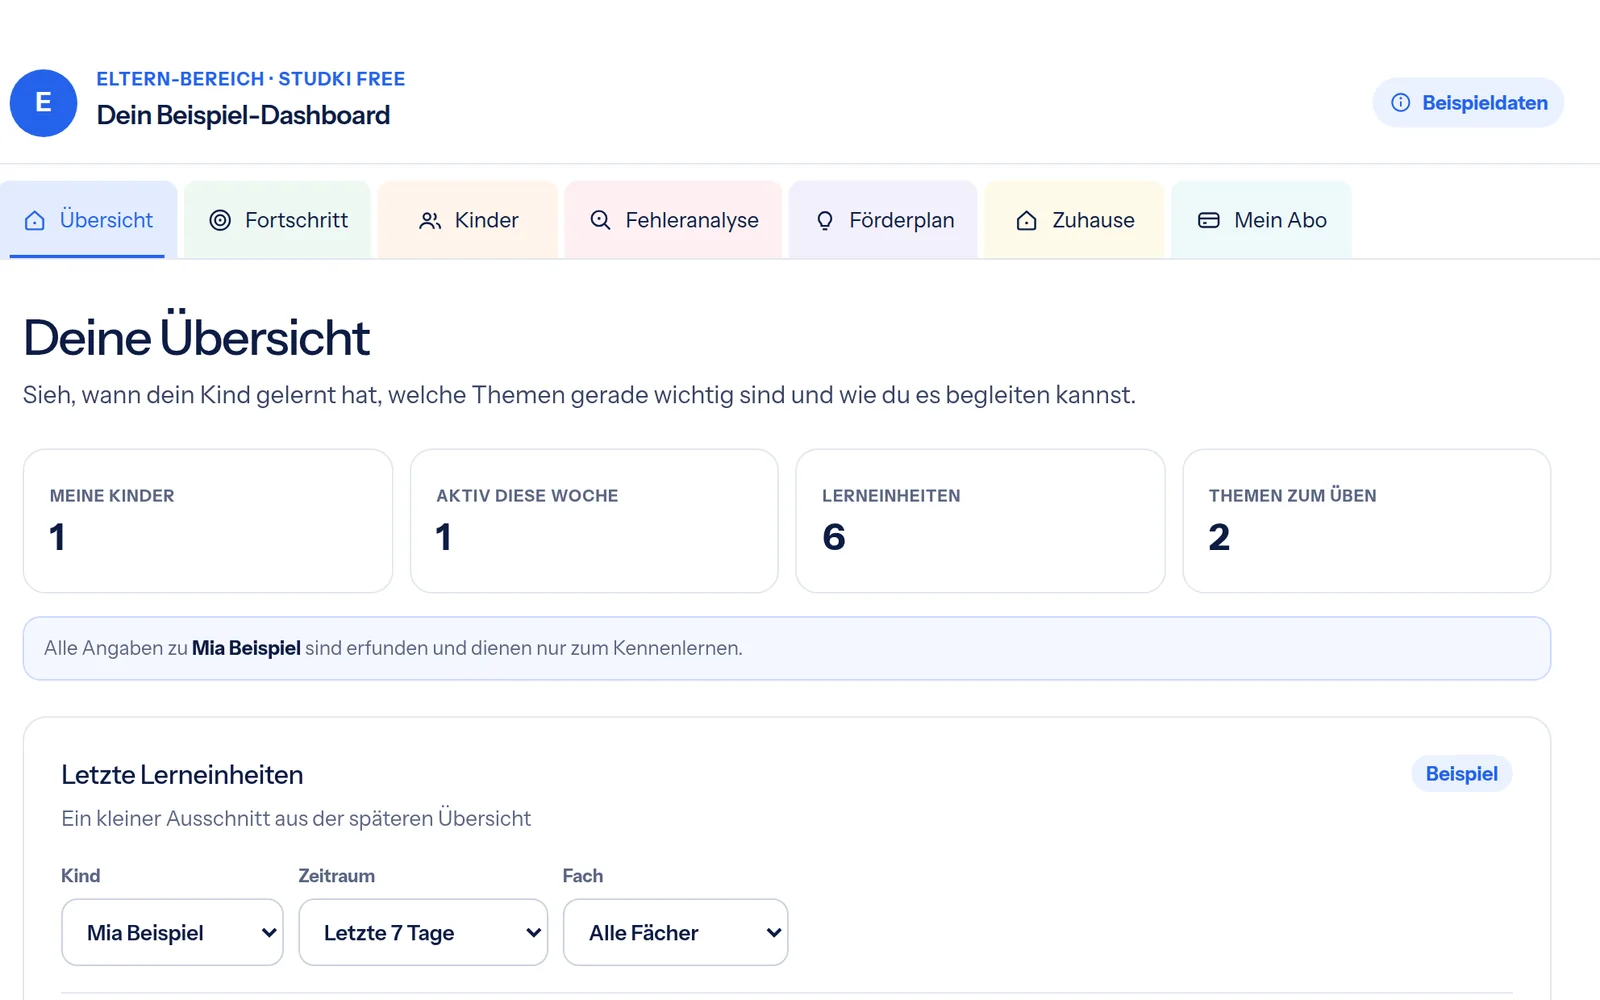
Task: Click the lightbulb icon on the Förderplan tab
Action: coord(825,220)
